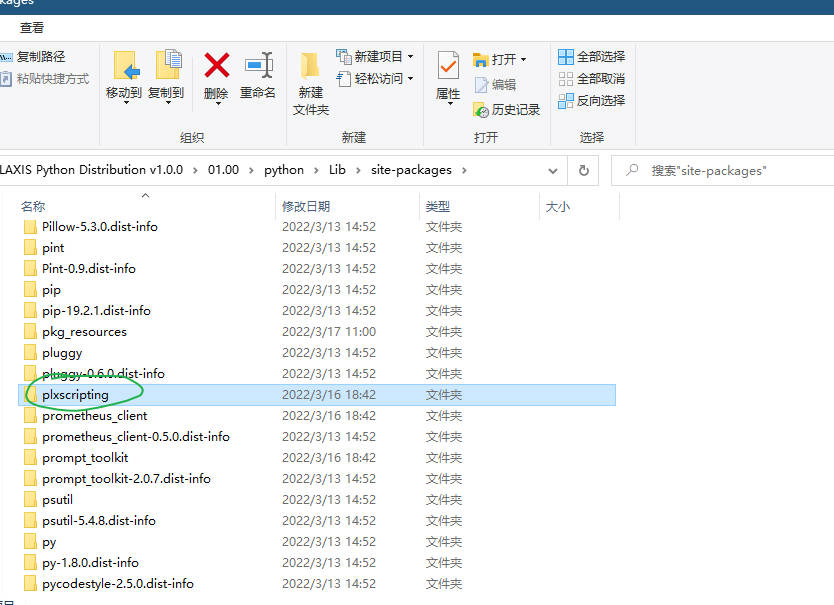Open History (历史记录)
834x605 pixels.
coord(506,110)
